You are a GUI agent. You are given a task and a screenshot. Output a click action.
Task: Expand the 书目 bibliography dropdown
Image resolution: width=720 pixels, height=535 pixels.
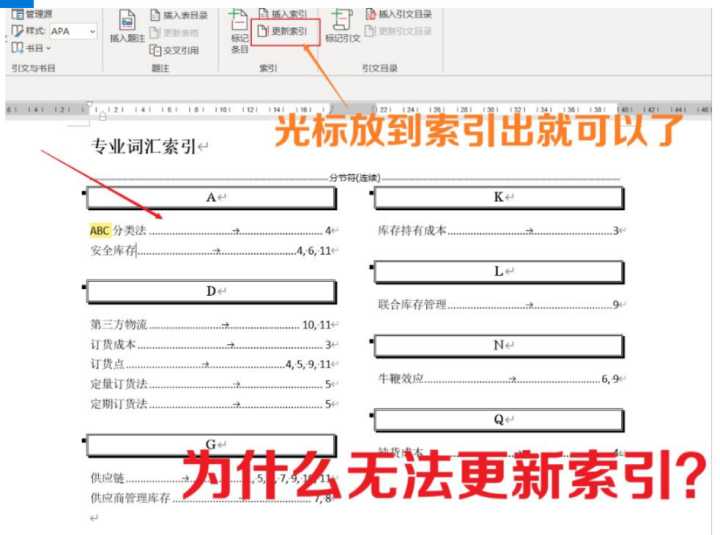click(x=31, y=48)
